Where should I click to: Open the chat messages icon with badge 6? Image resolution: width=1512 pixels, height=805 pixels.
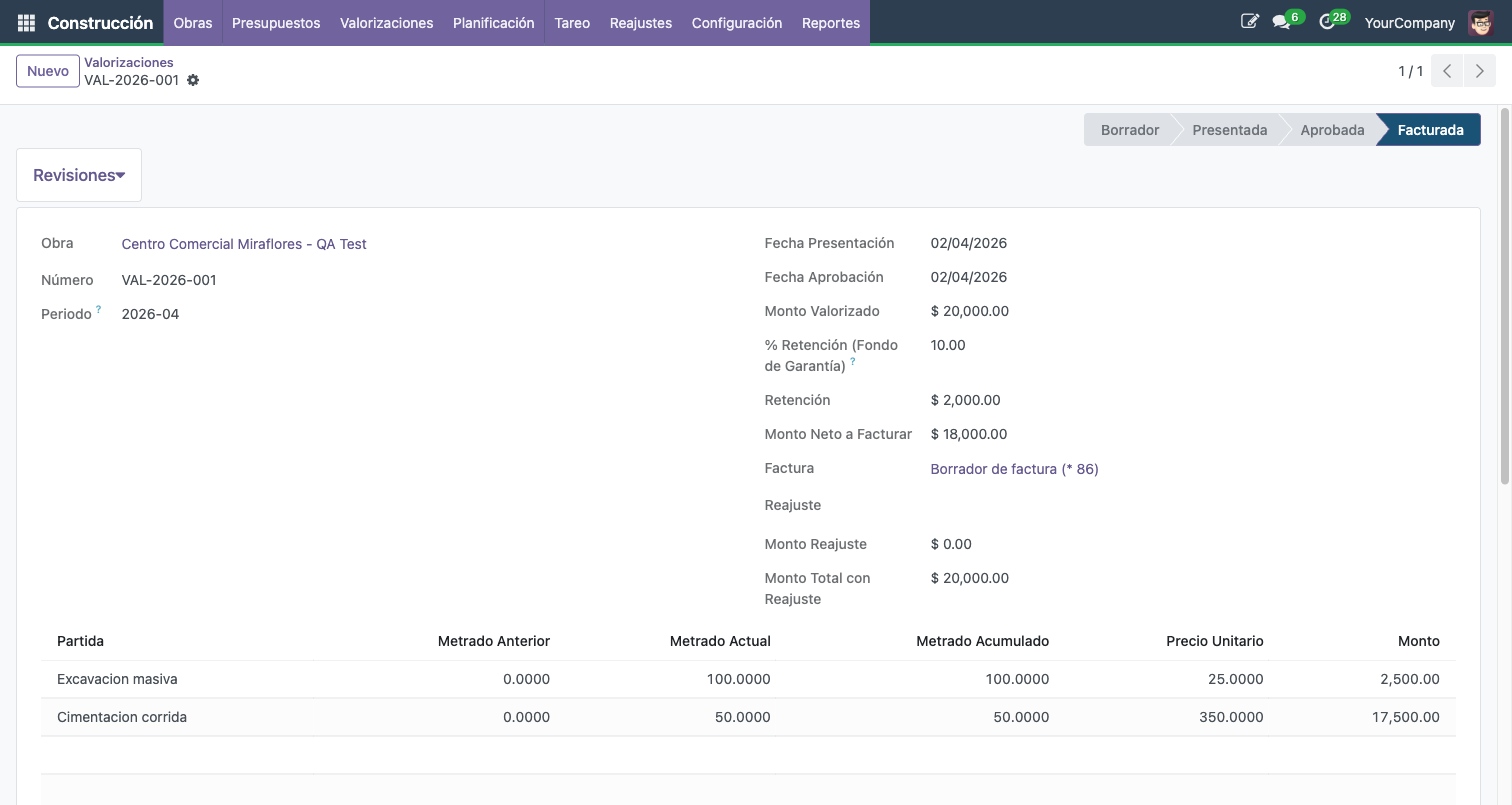(1281, 22)
